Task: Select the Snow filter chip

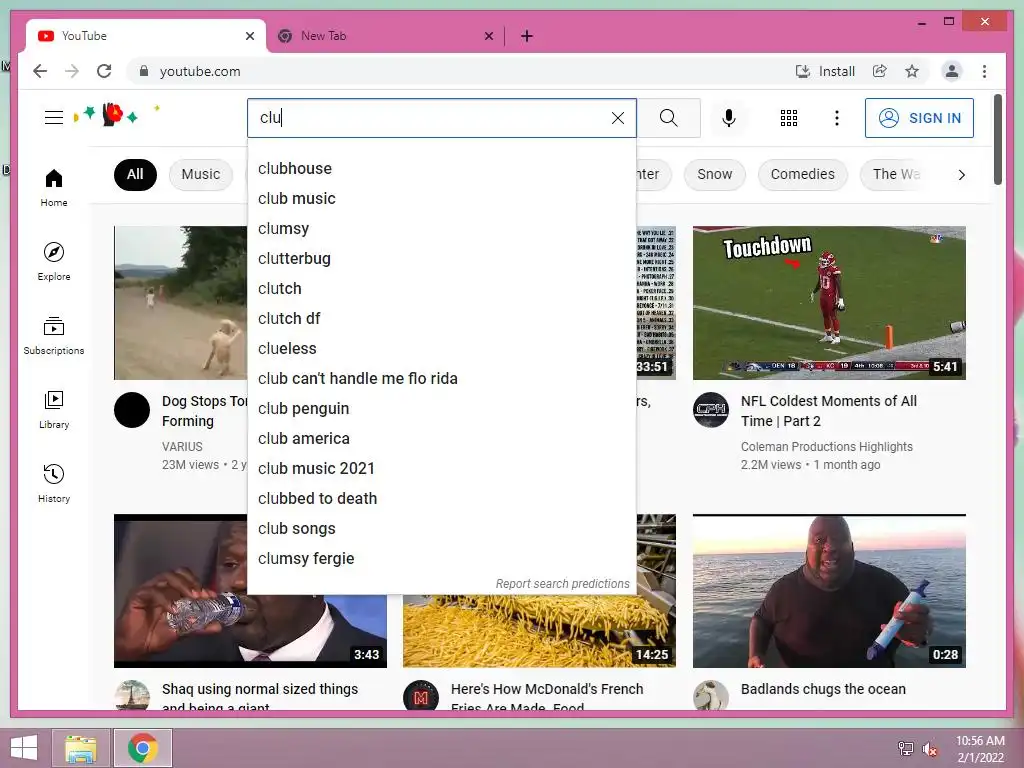Action: pyautogui.click(x=714, y=174)
